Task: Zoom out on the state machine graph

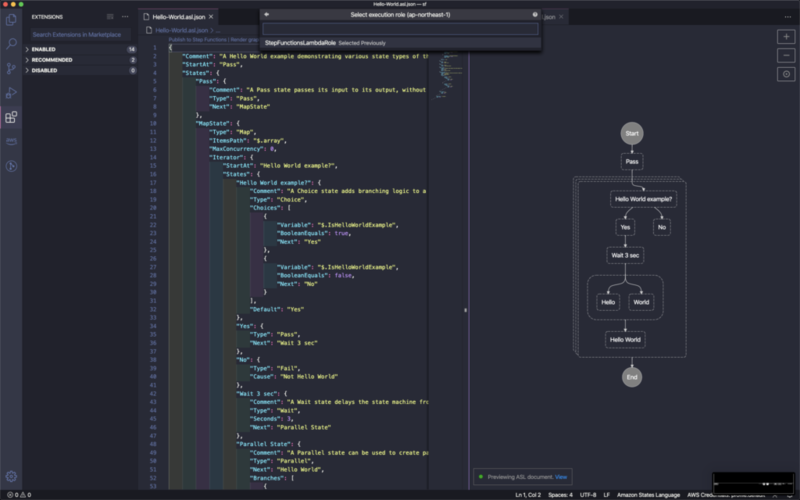Action: click(x=786, y=55)
